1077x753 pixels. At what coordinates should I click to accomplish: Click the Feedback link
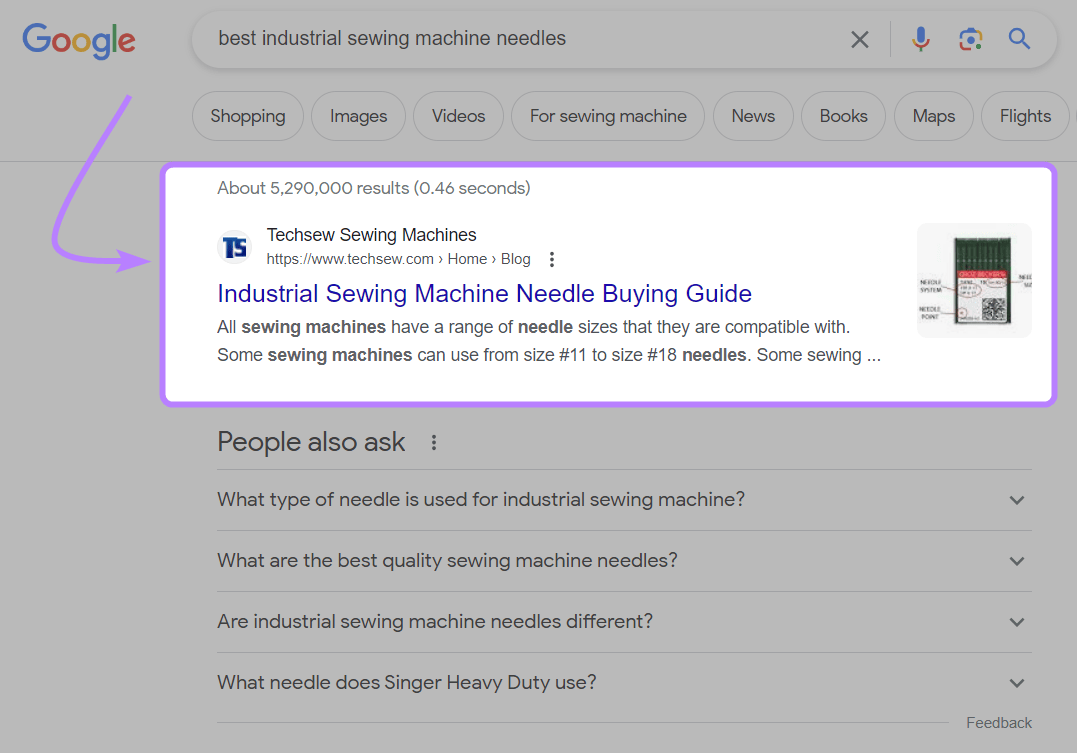point(998,722)
